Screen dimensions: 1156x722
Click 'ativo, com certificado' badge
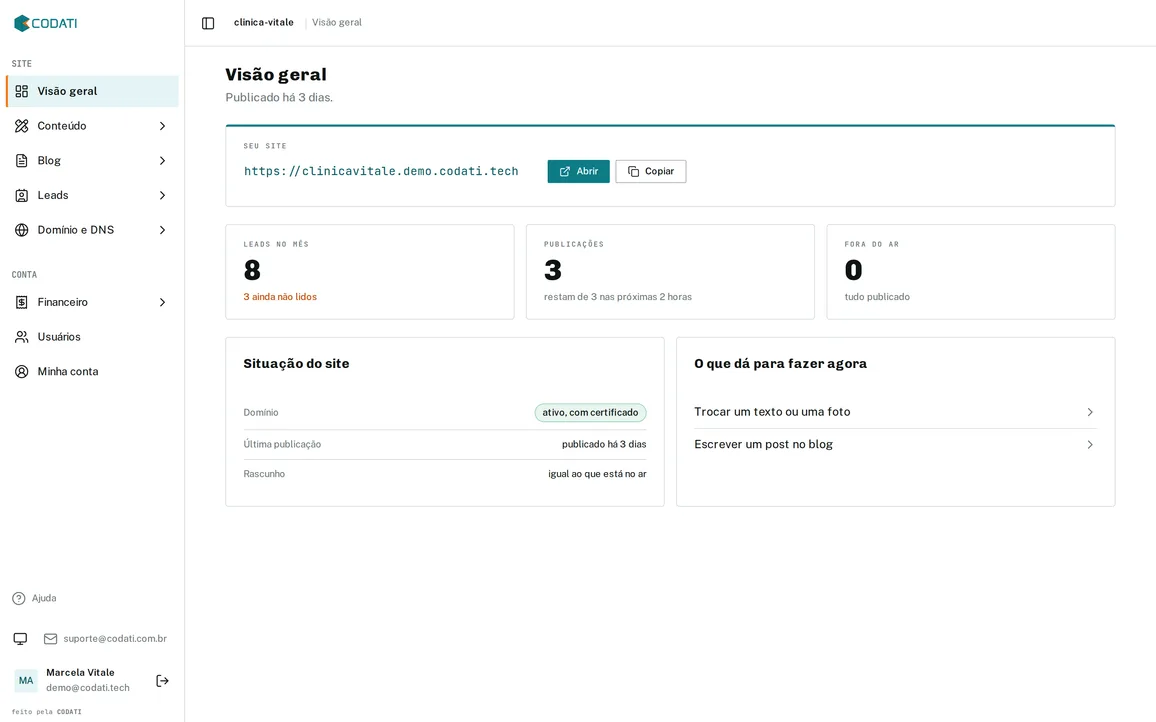591,412
